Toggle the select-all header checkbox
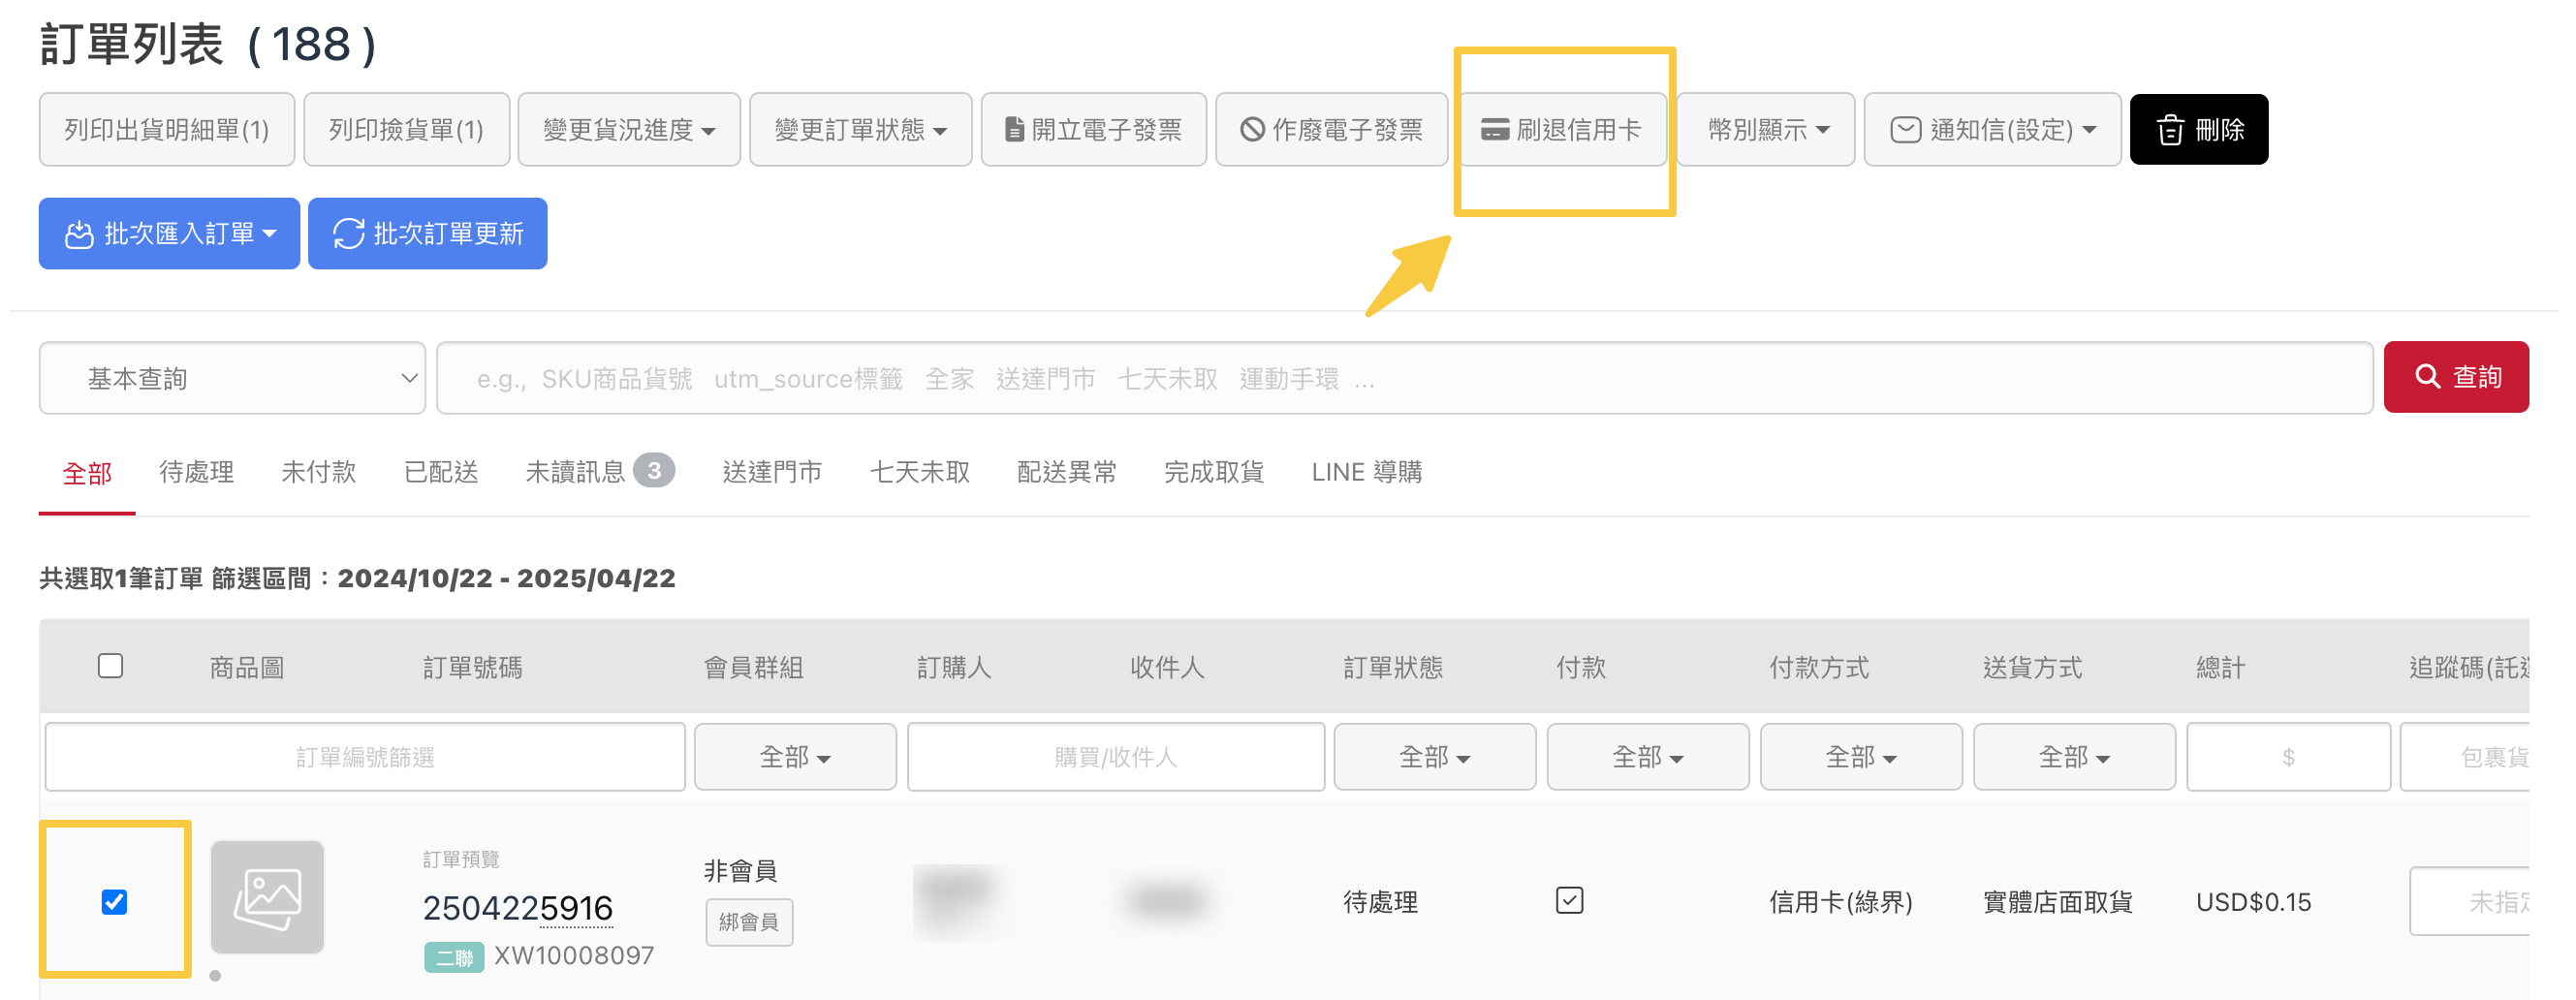The width and height of the screenshot is (2576, 1000). [x=111, y=666]
